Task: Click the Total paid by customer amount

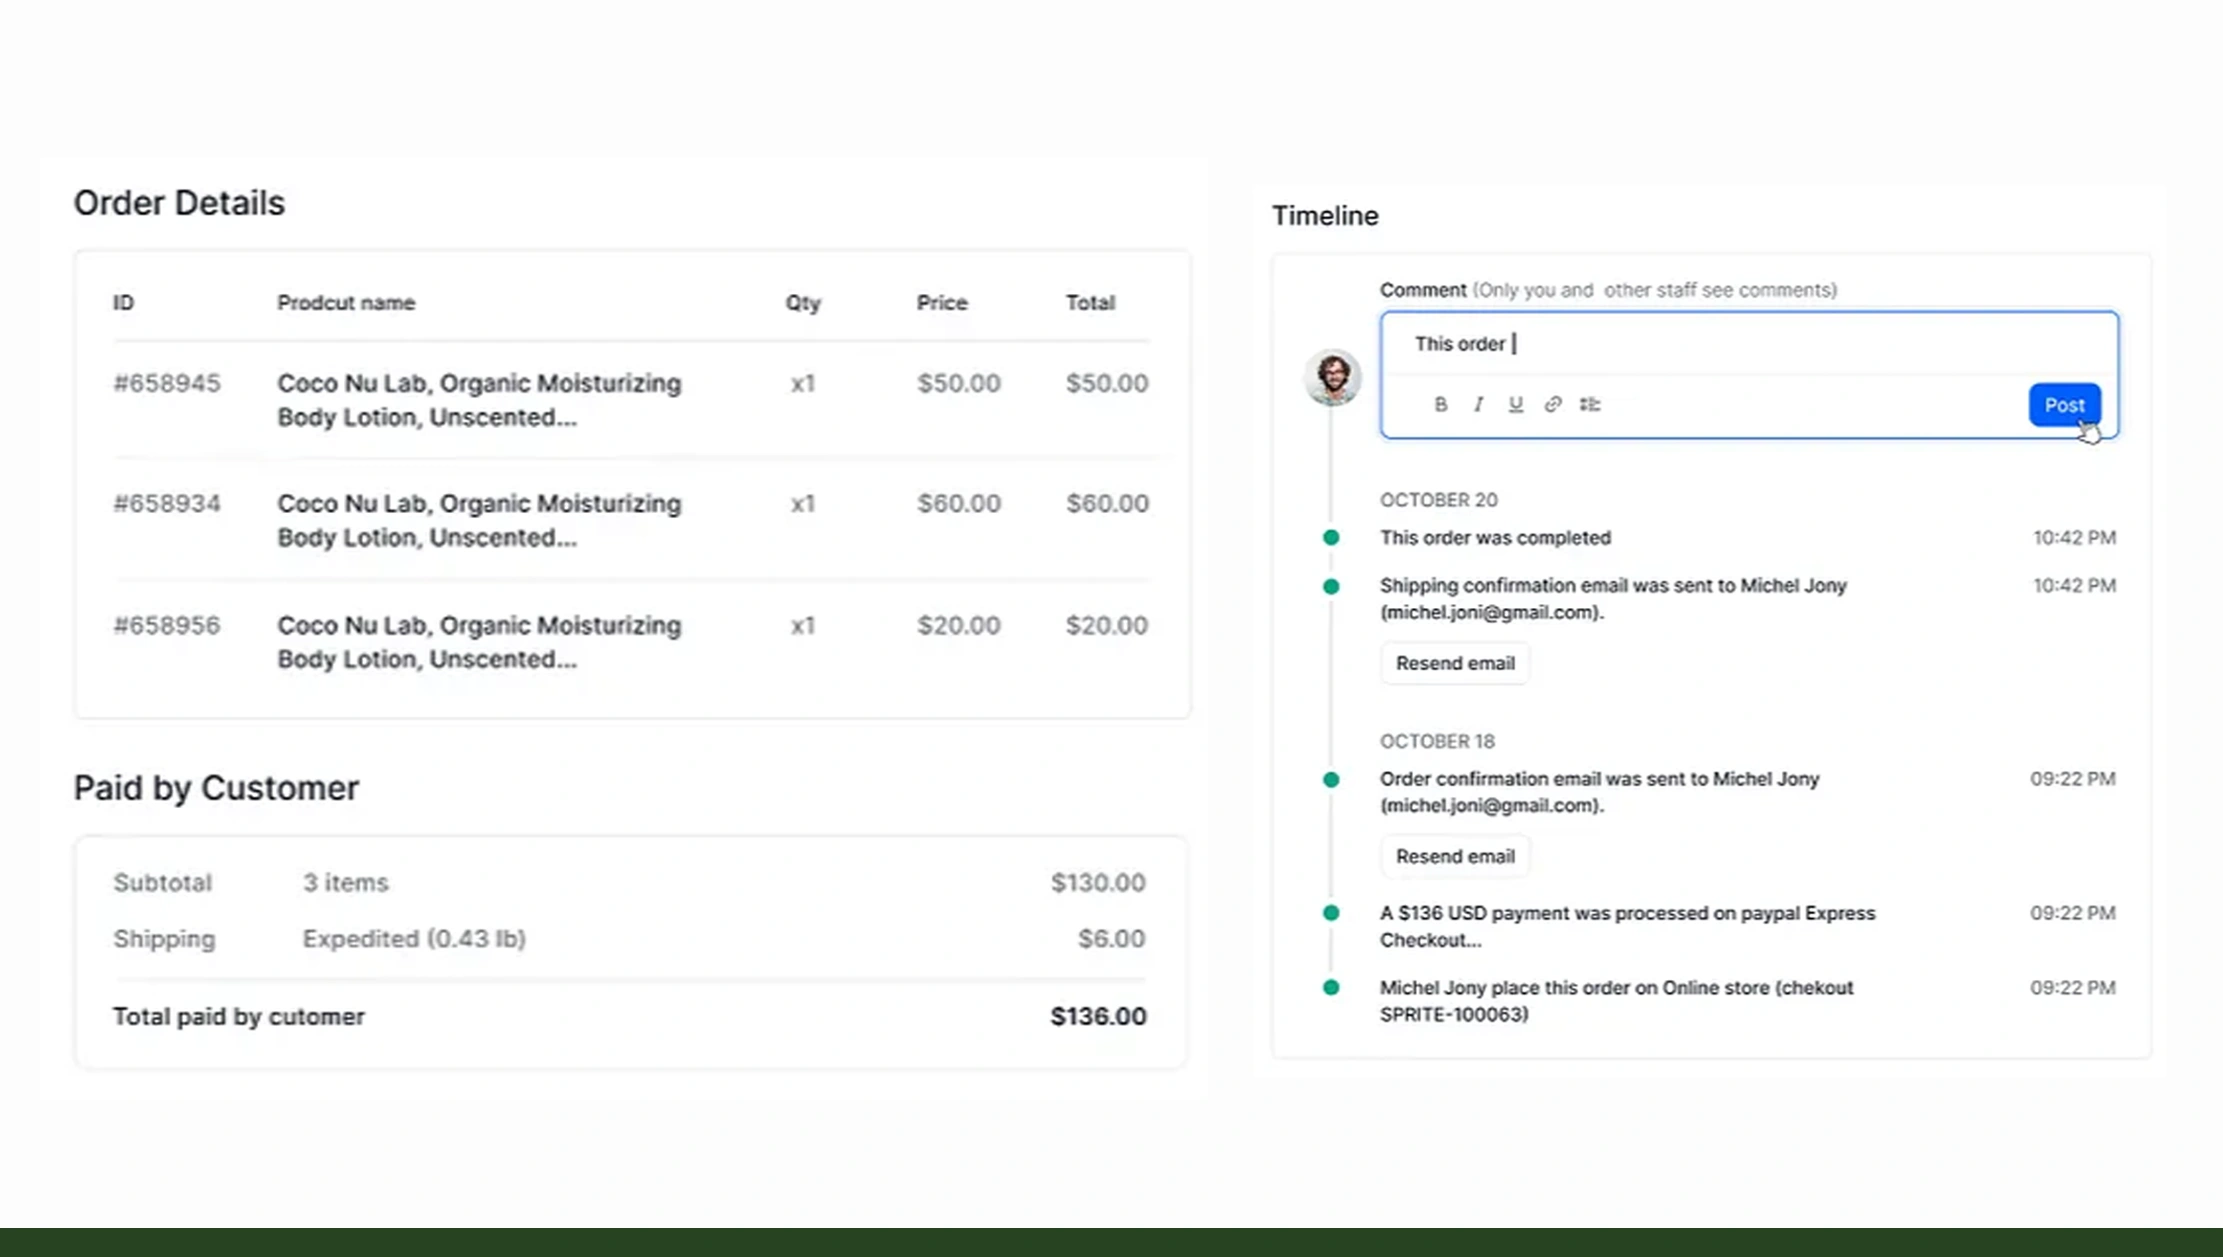Action: tap(1097, 1015)
